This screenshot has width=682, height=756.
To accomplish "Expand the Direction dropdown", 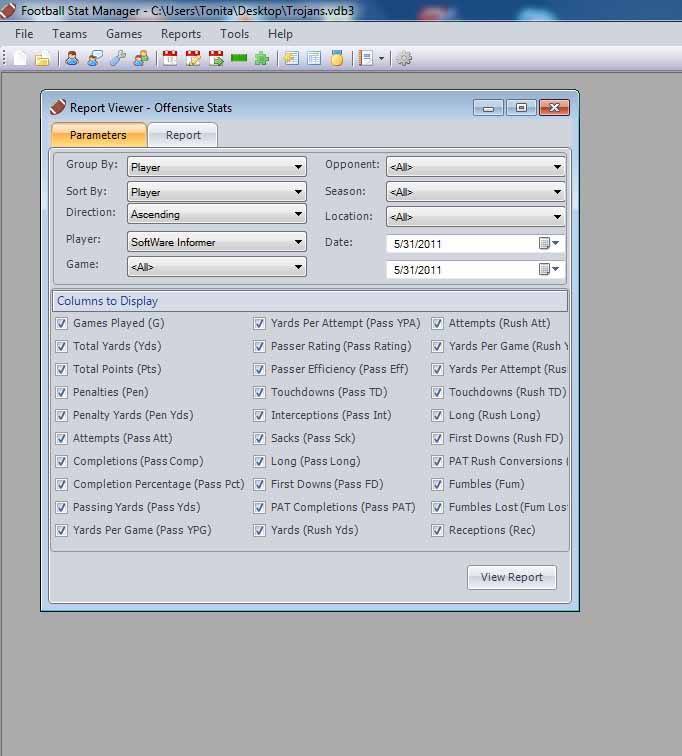I will [x=217, y=214].
